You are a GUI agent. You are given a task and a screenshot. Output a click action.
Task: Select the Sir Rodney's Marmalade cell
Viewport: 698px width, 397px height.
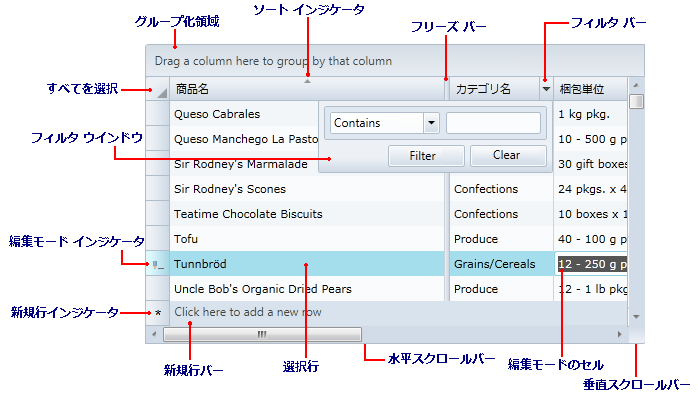pyautogui.click(x=244, y=164)
